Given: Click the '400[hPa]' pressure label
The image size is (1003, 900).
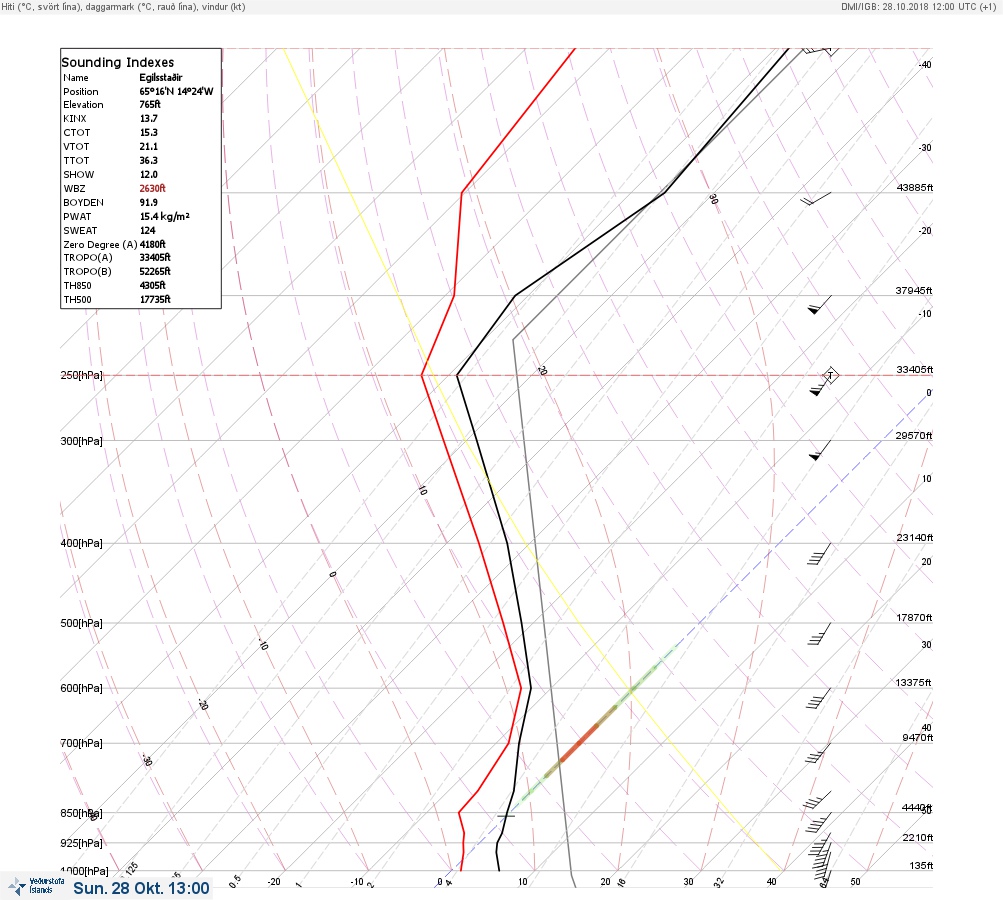Looking at the screenshot, I should click(x=81, y=543).
